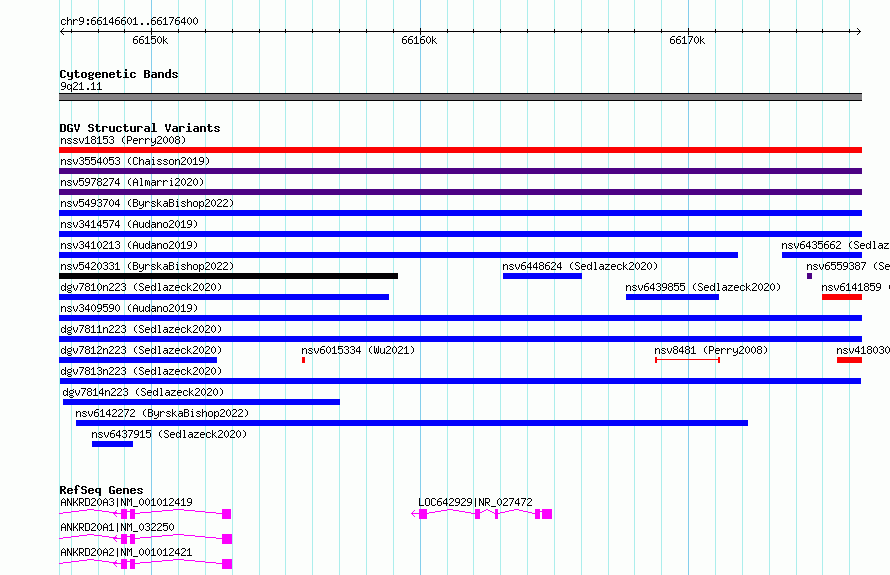This screenshot has width=890, height=575.
Task: Select the nsv3410213 (Audano2019) label
Action: (129, 245)
